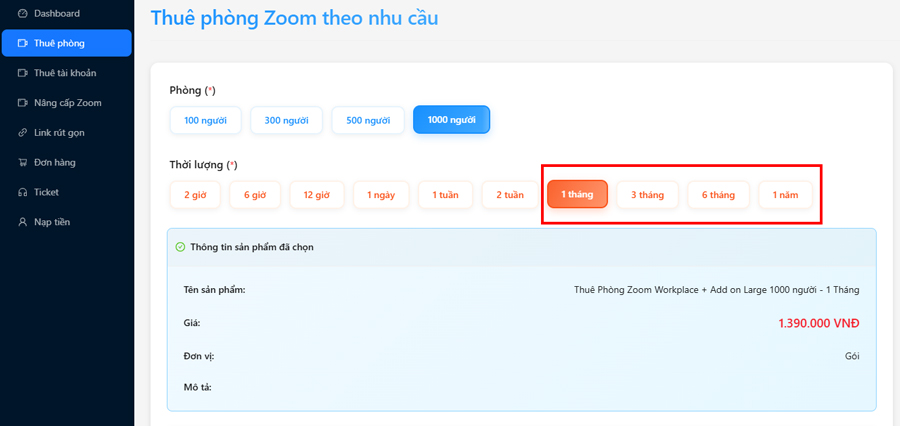Open the Ticket support page
This screenshot has height=426, width=900.
click(x=67, y=192)
